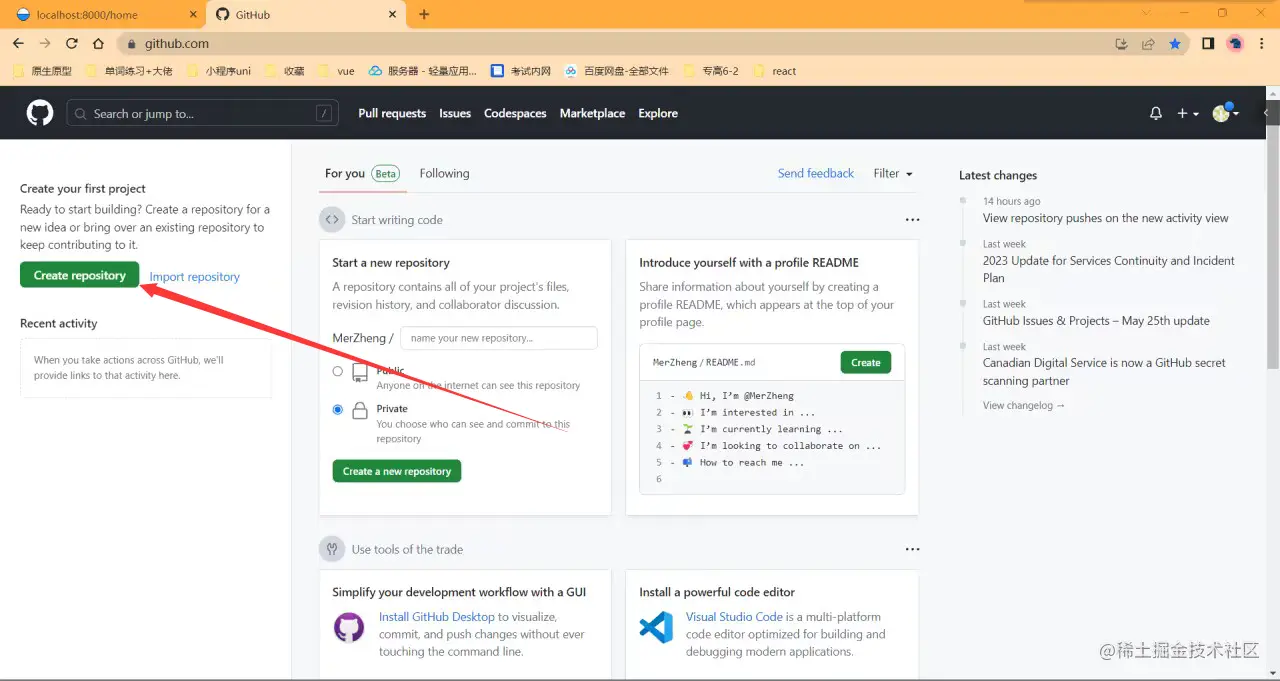Open the 百度网盘-全部文件 bookmark

tap(617, 71)
